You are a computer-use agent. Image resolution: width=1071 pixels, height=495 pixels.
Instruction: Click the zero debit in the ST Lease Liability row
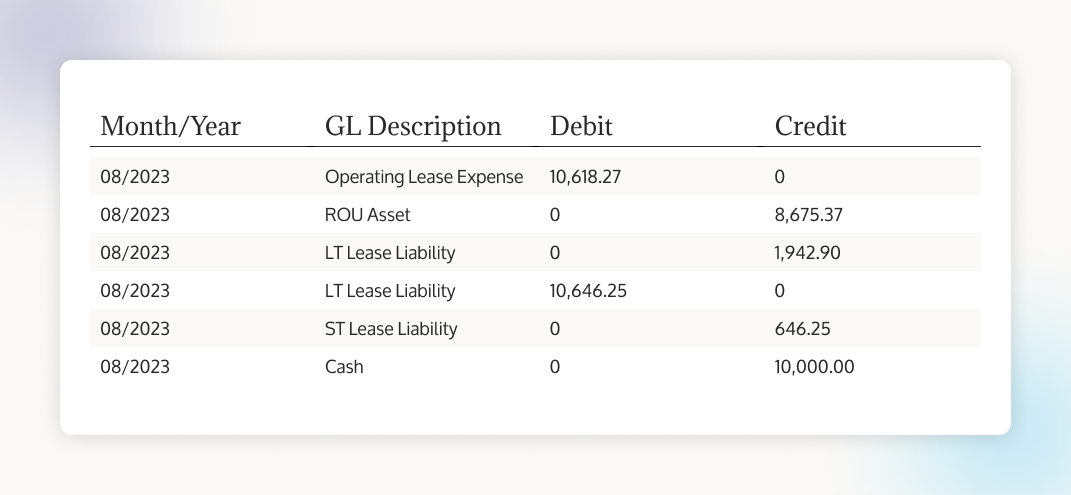click(556, 329)
